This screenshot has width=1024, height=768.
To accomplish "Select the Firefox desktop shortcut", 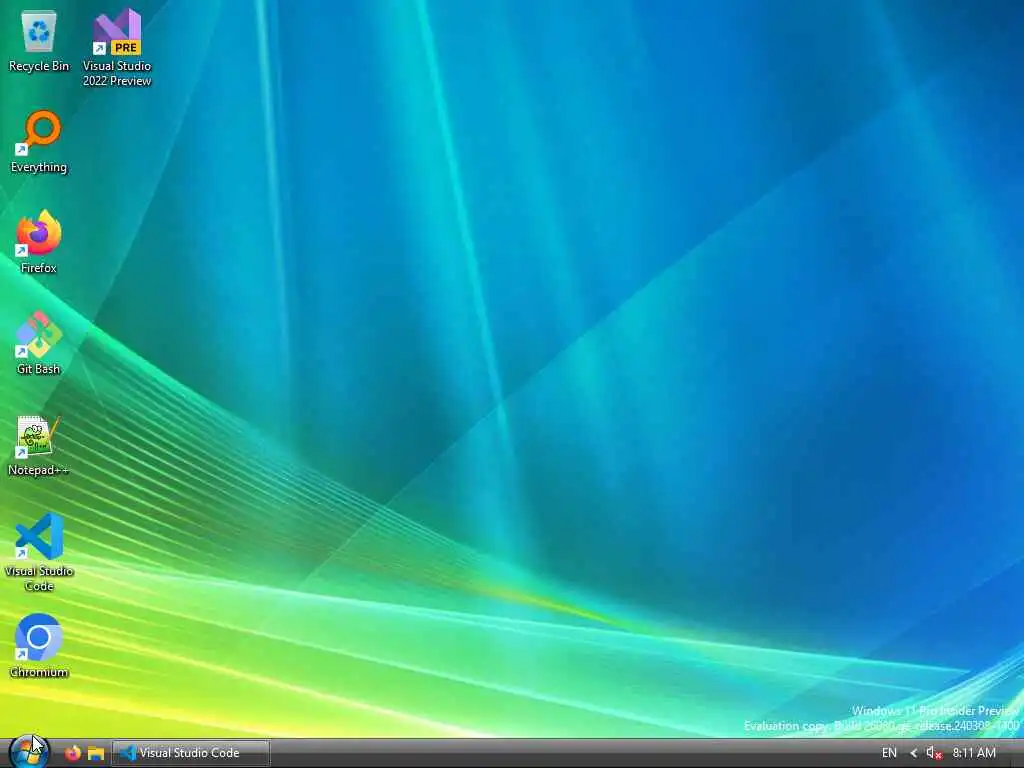I will (x=39, y=242).
